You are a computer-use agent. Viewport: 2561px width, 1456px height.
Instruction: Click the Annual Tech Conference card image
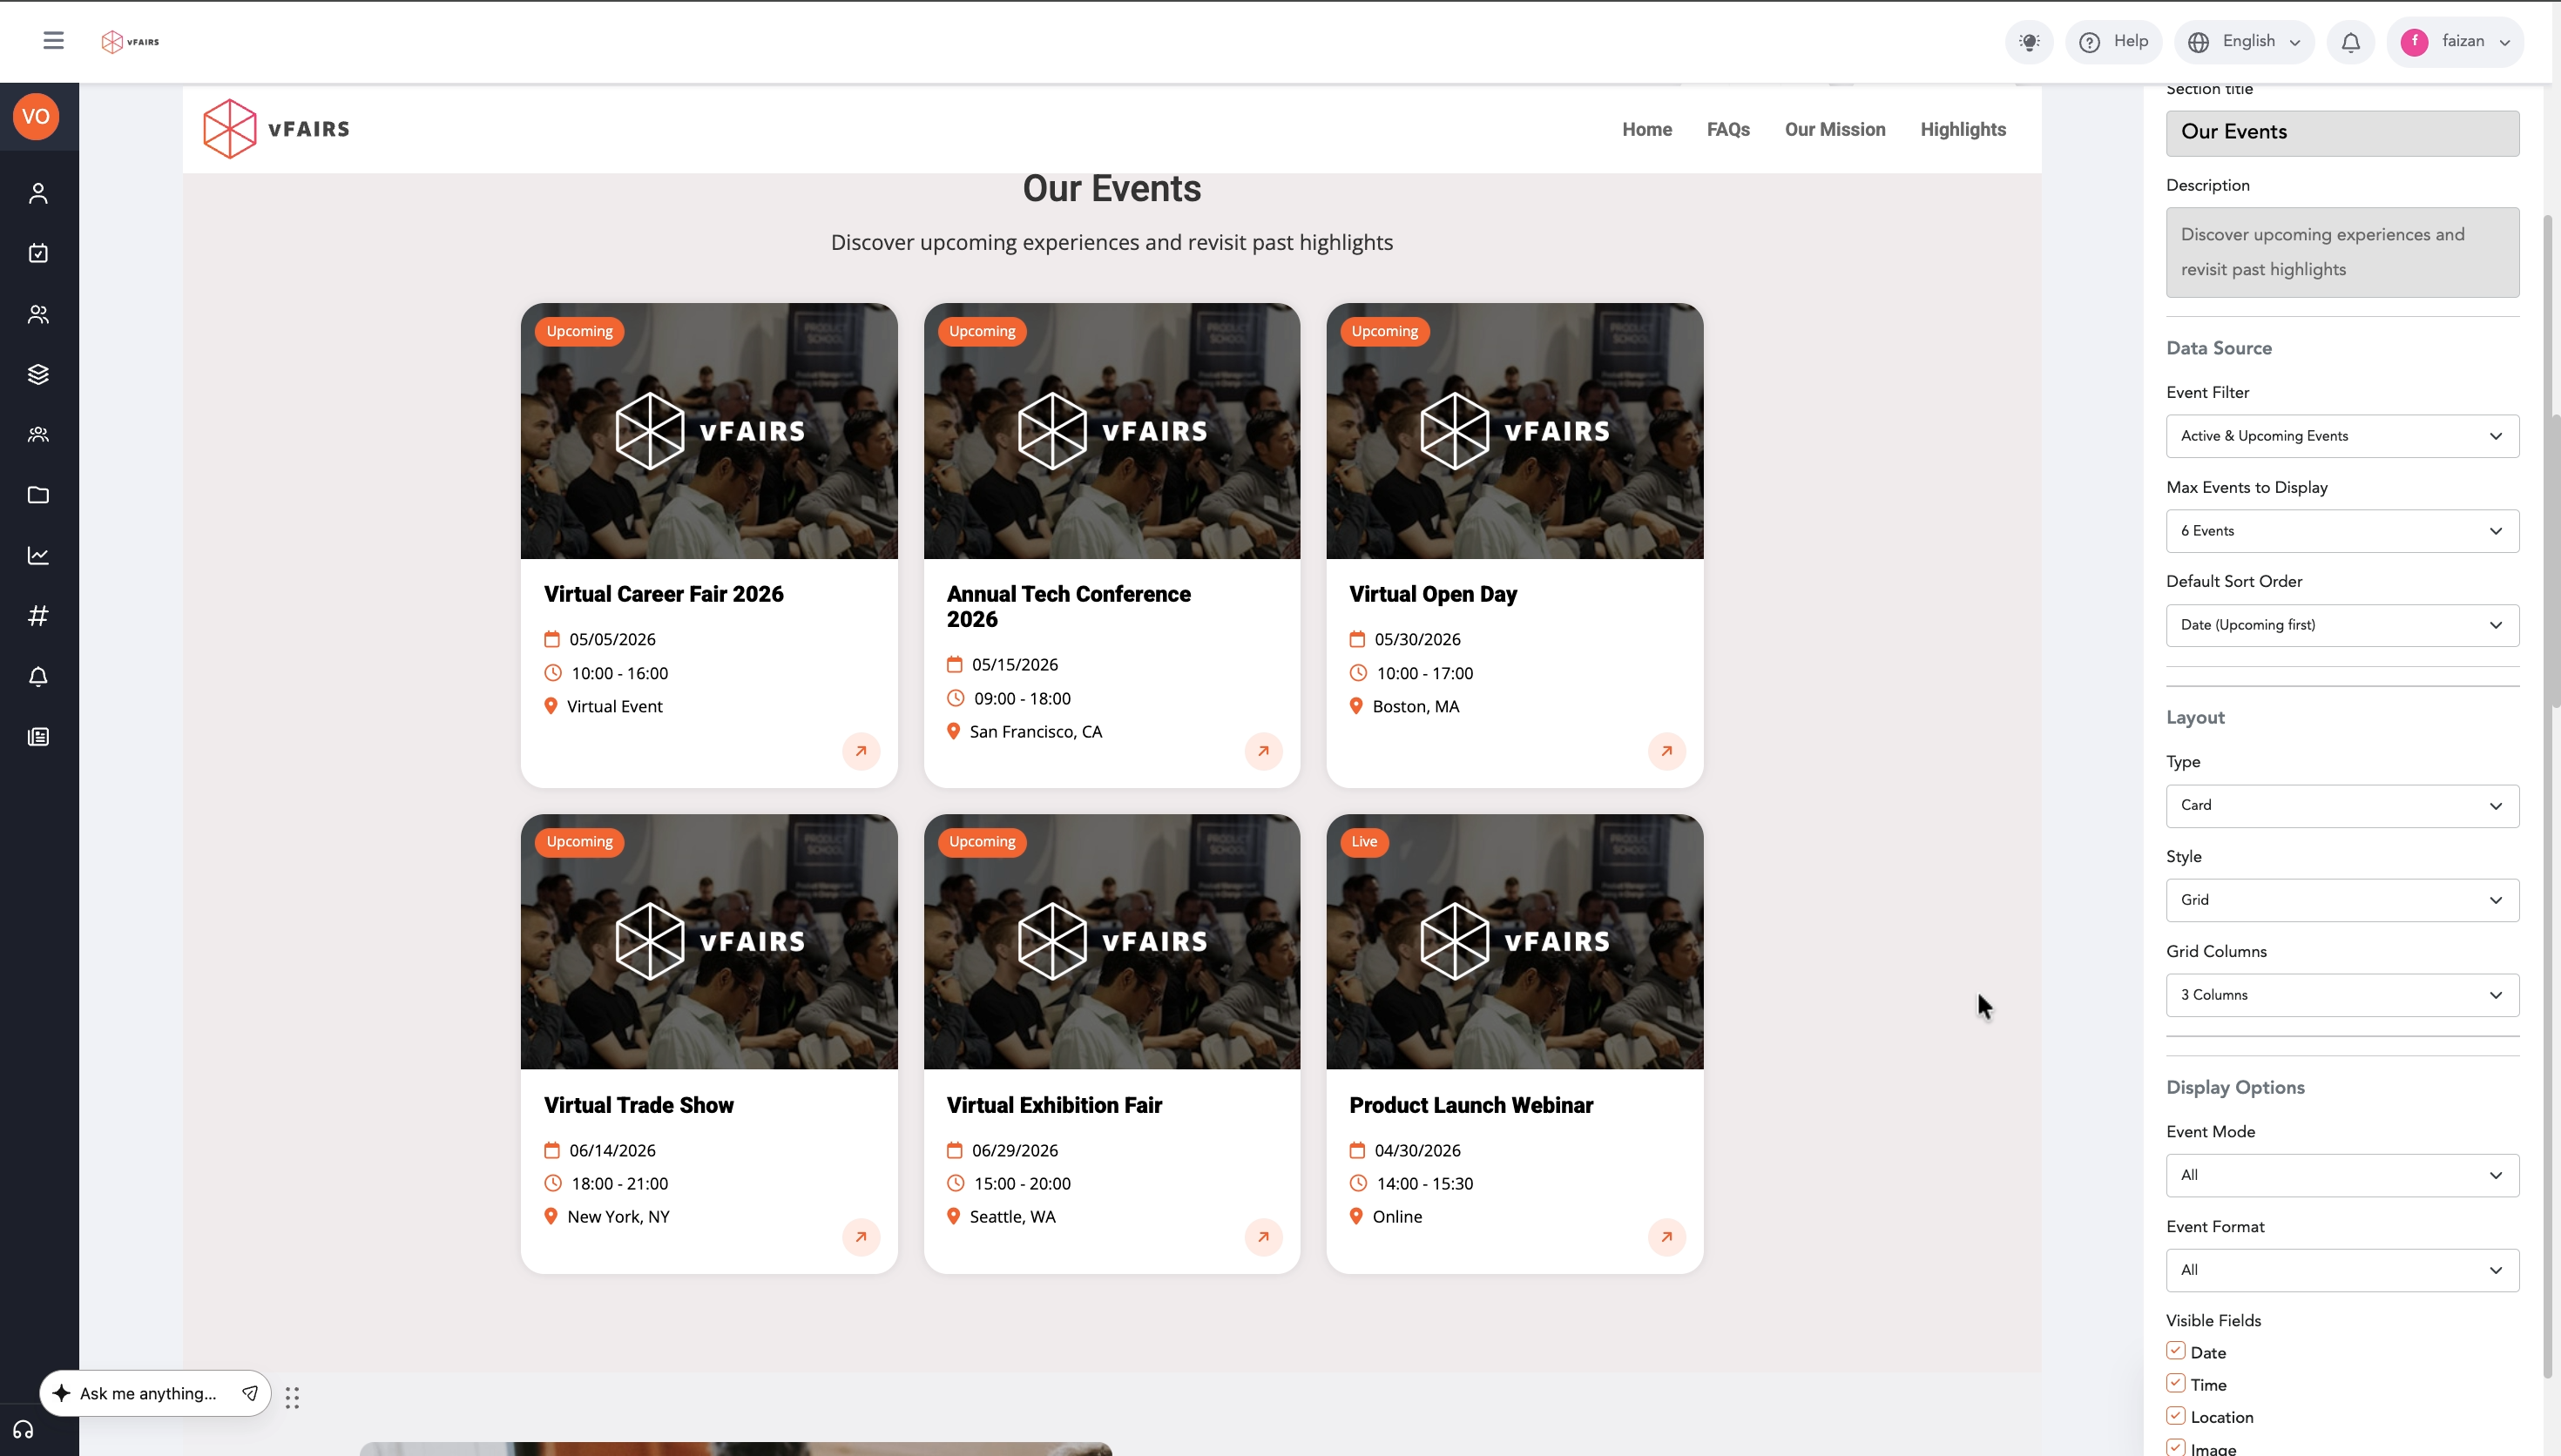tap(1112, 431)
